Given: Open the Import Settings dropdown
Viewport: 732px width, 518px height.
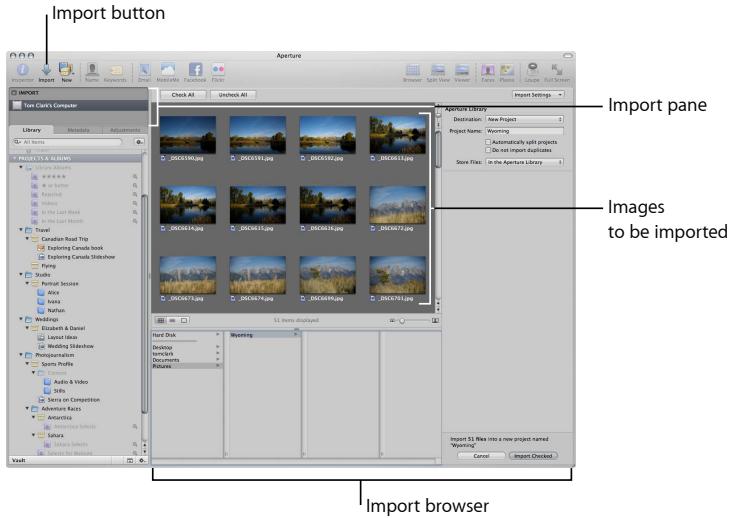Looking at the screenshot, I should pyautogui.click(x=538, y=95).
